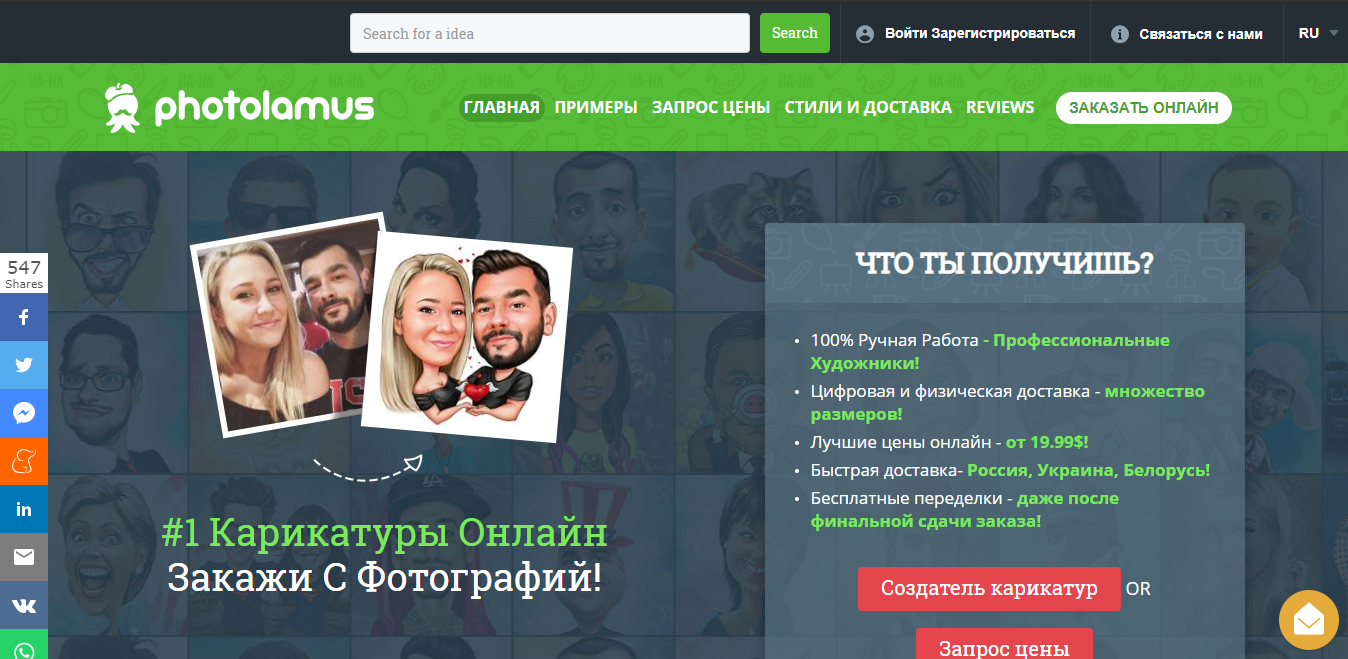Click the text Профессиональные Художники!
Image resolution: width=1348 pixels, height=659 pixels.
click(990, 352)
